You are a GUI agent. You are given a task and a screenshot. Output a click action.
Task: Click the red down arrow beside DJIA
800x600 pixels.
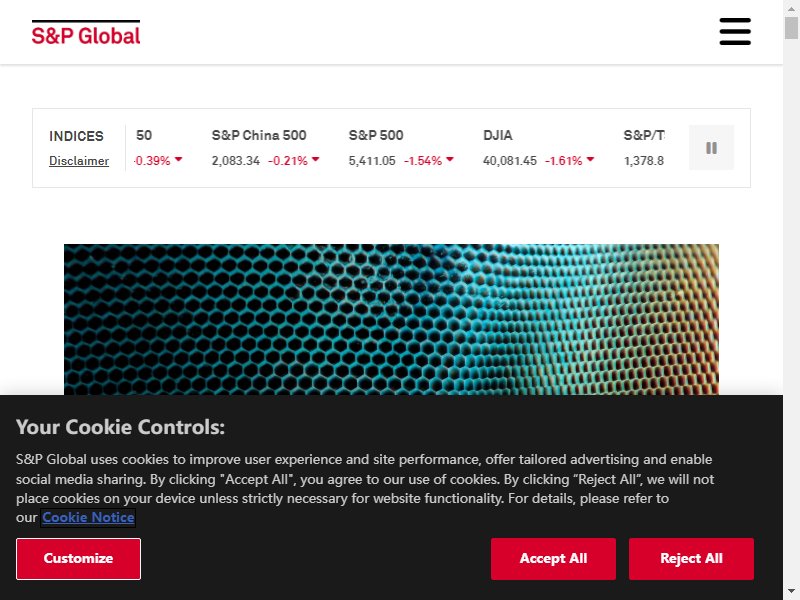pyautogui.click(x=590, y=159)
